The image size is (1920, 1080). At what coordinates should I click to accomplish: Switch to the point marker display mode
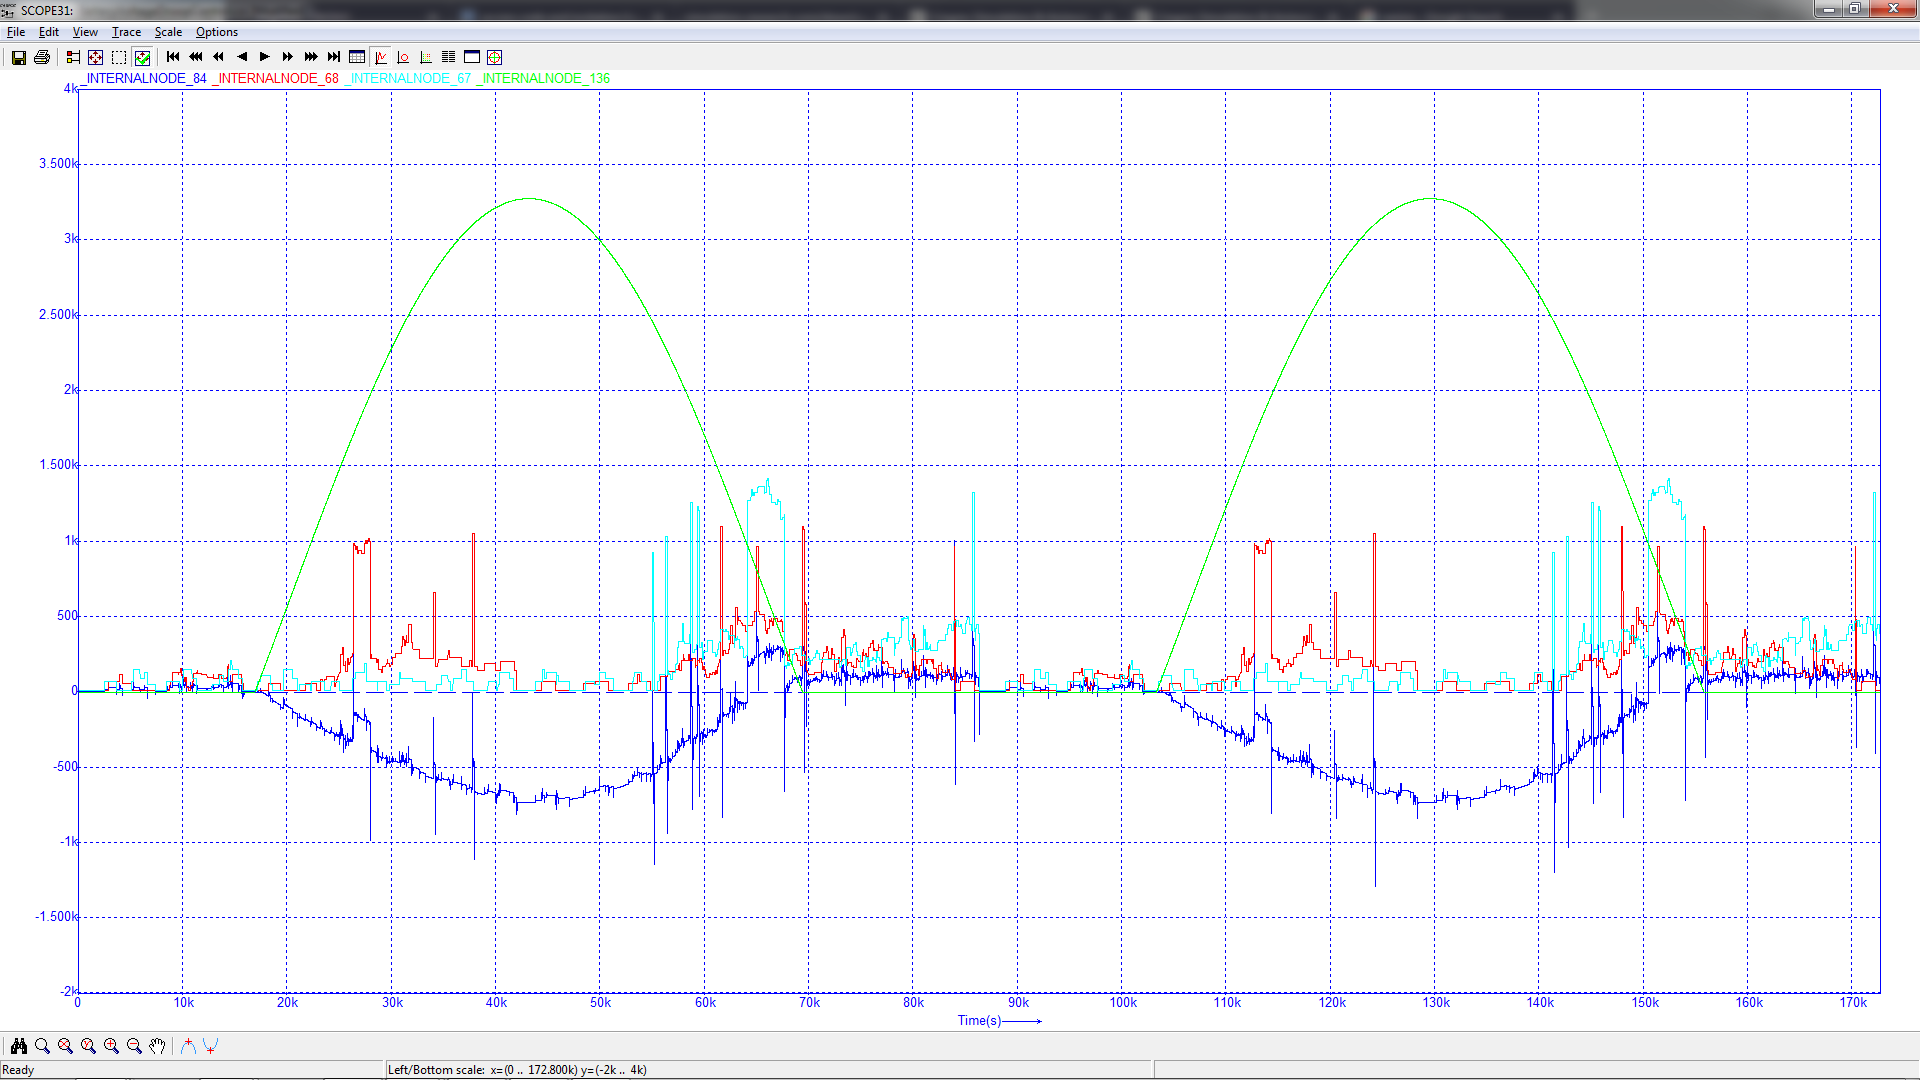(x=403, y=57)
